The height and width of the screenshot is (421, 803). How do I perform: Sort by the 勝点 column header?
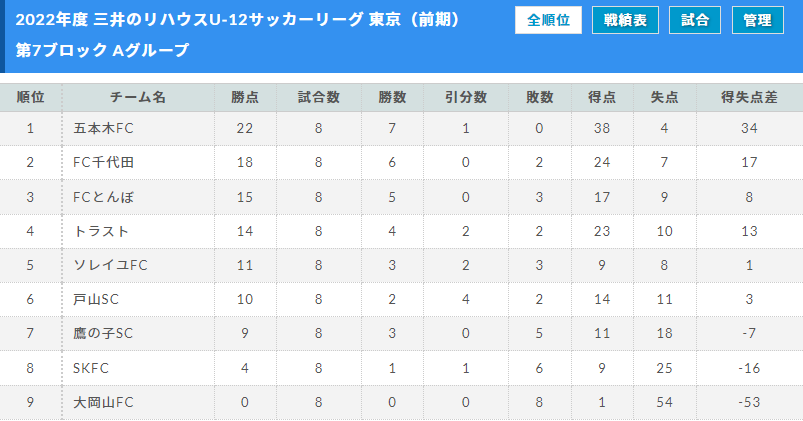[245, 97]
